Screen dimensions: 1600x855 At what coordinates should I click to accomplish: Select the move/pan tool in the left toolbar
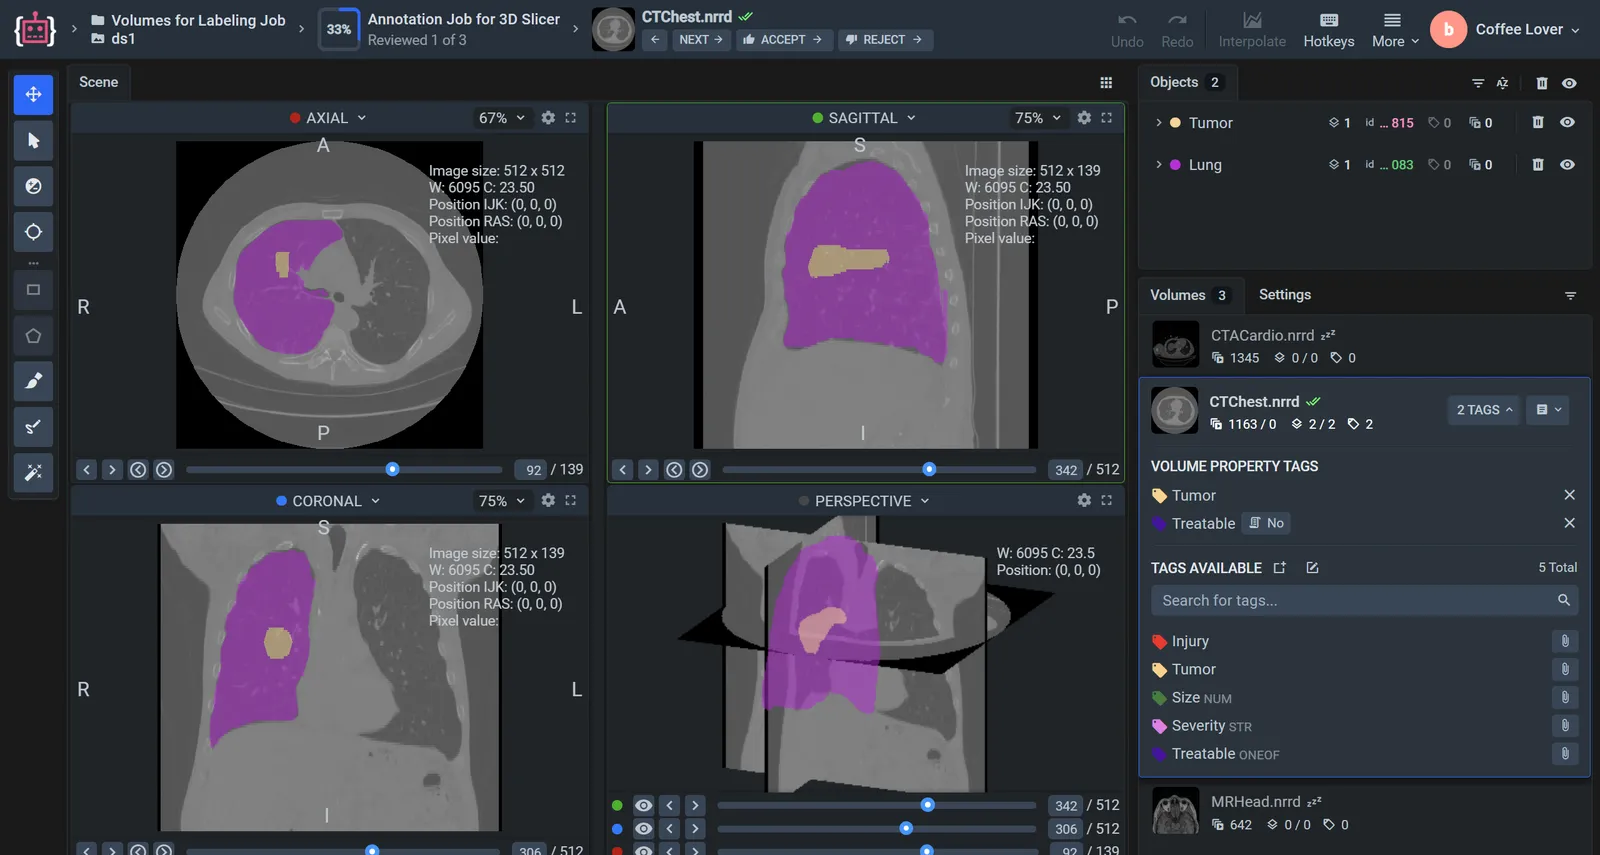click(33, 94)
